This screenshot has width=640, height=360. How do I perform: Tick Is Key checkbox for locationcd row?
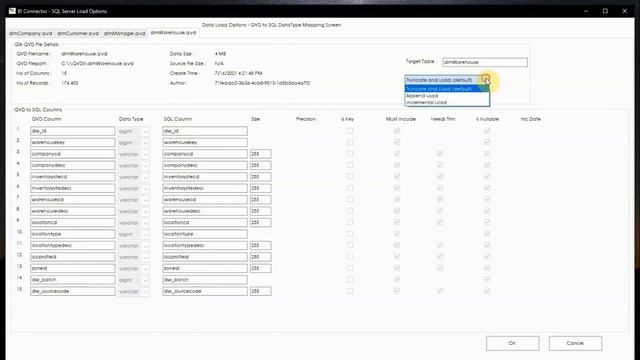coord(350,222)
